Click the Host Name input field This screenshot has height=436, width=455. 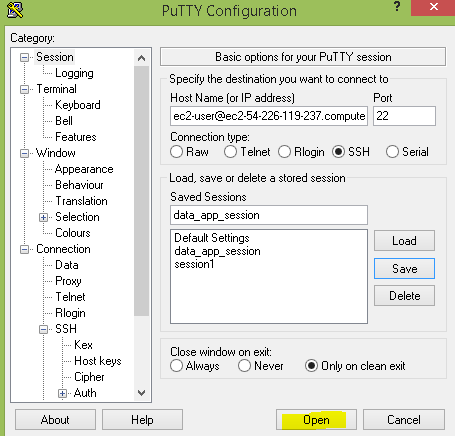[269, 116]
